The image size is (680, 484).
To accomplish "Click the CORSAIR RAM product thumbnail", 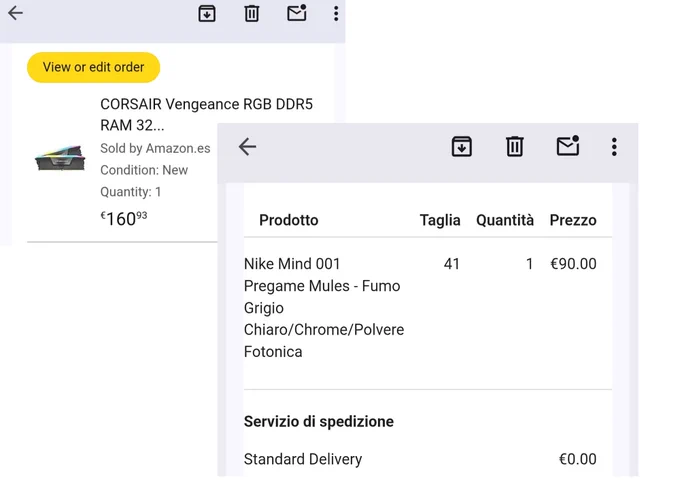I will [60, 158].
